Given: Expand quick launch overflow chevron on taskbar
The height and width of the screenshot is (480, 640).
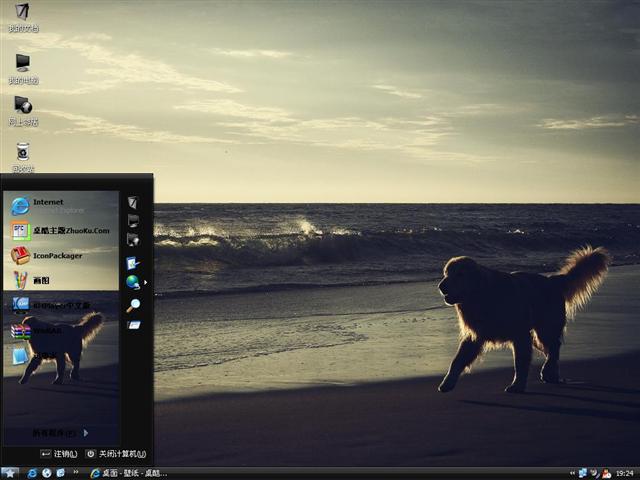Looking at the screenshot, I should (77, 473).
